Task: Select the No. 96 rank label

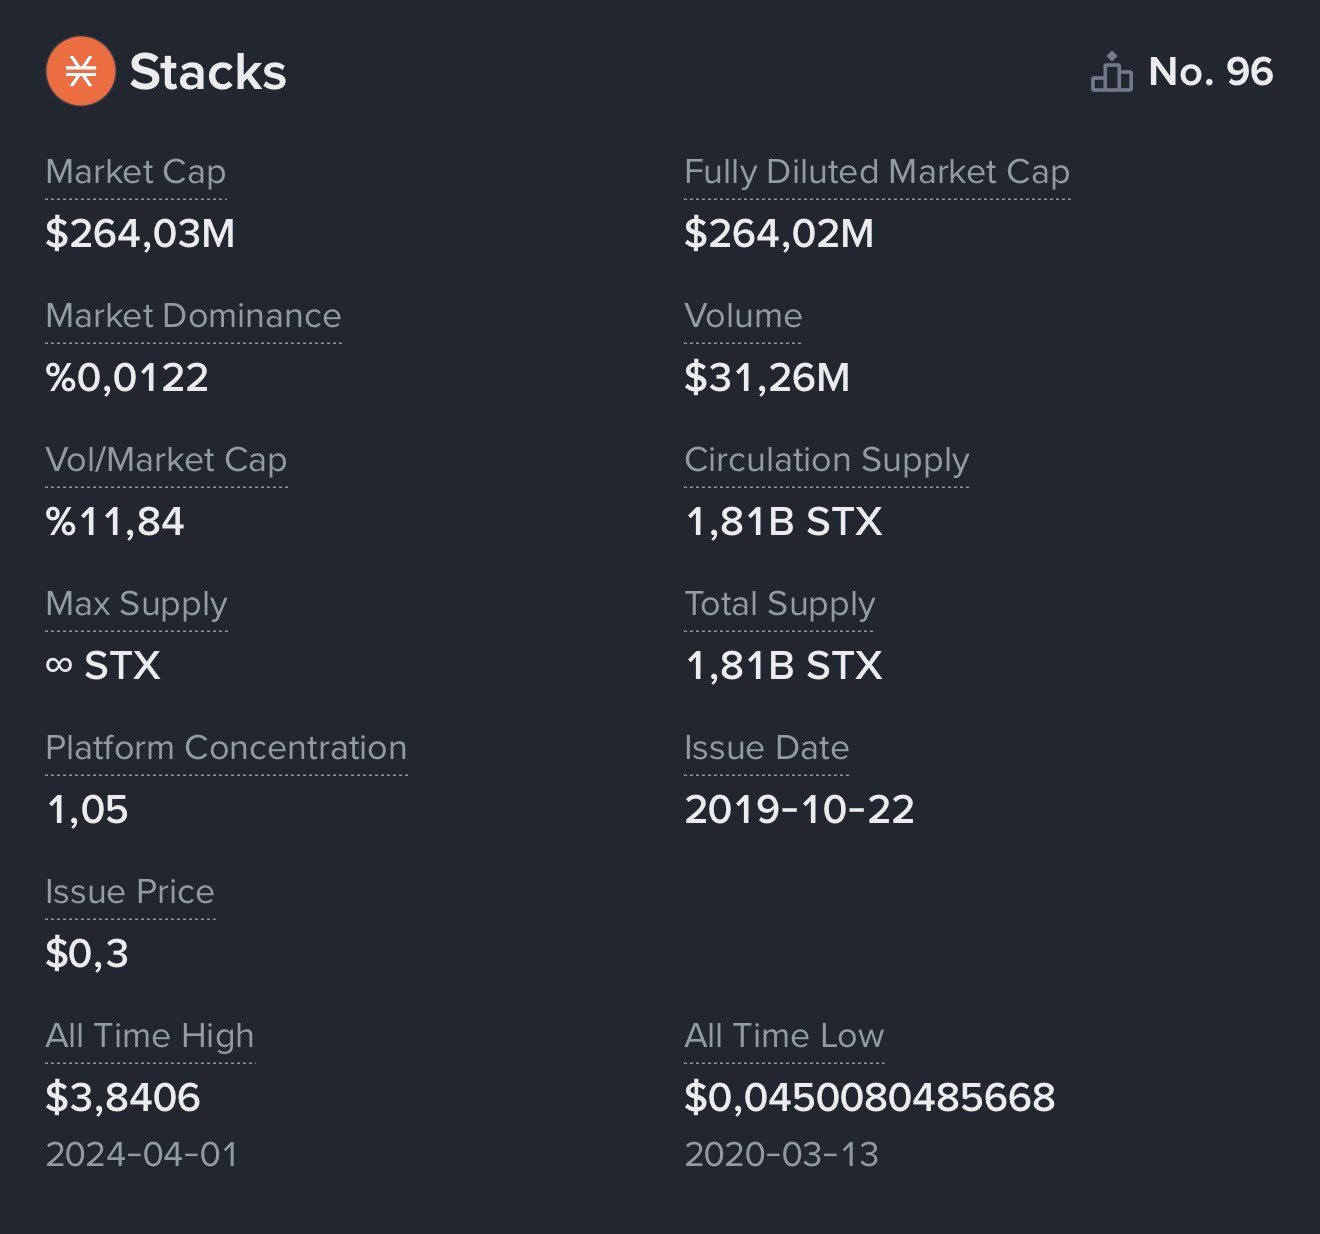Action: click(x=1210, y=72)
